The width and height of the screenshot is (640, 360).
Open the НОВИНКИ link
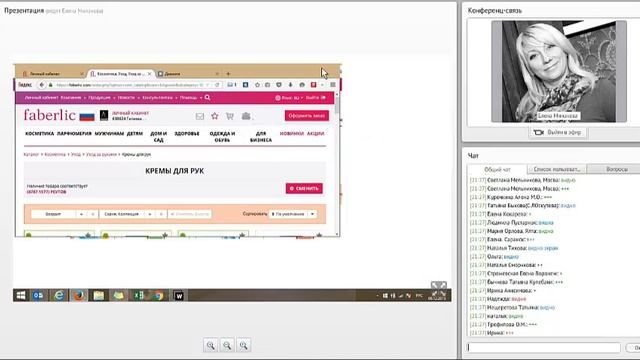(x=291, y=133)
